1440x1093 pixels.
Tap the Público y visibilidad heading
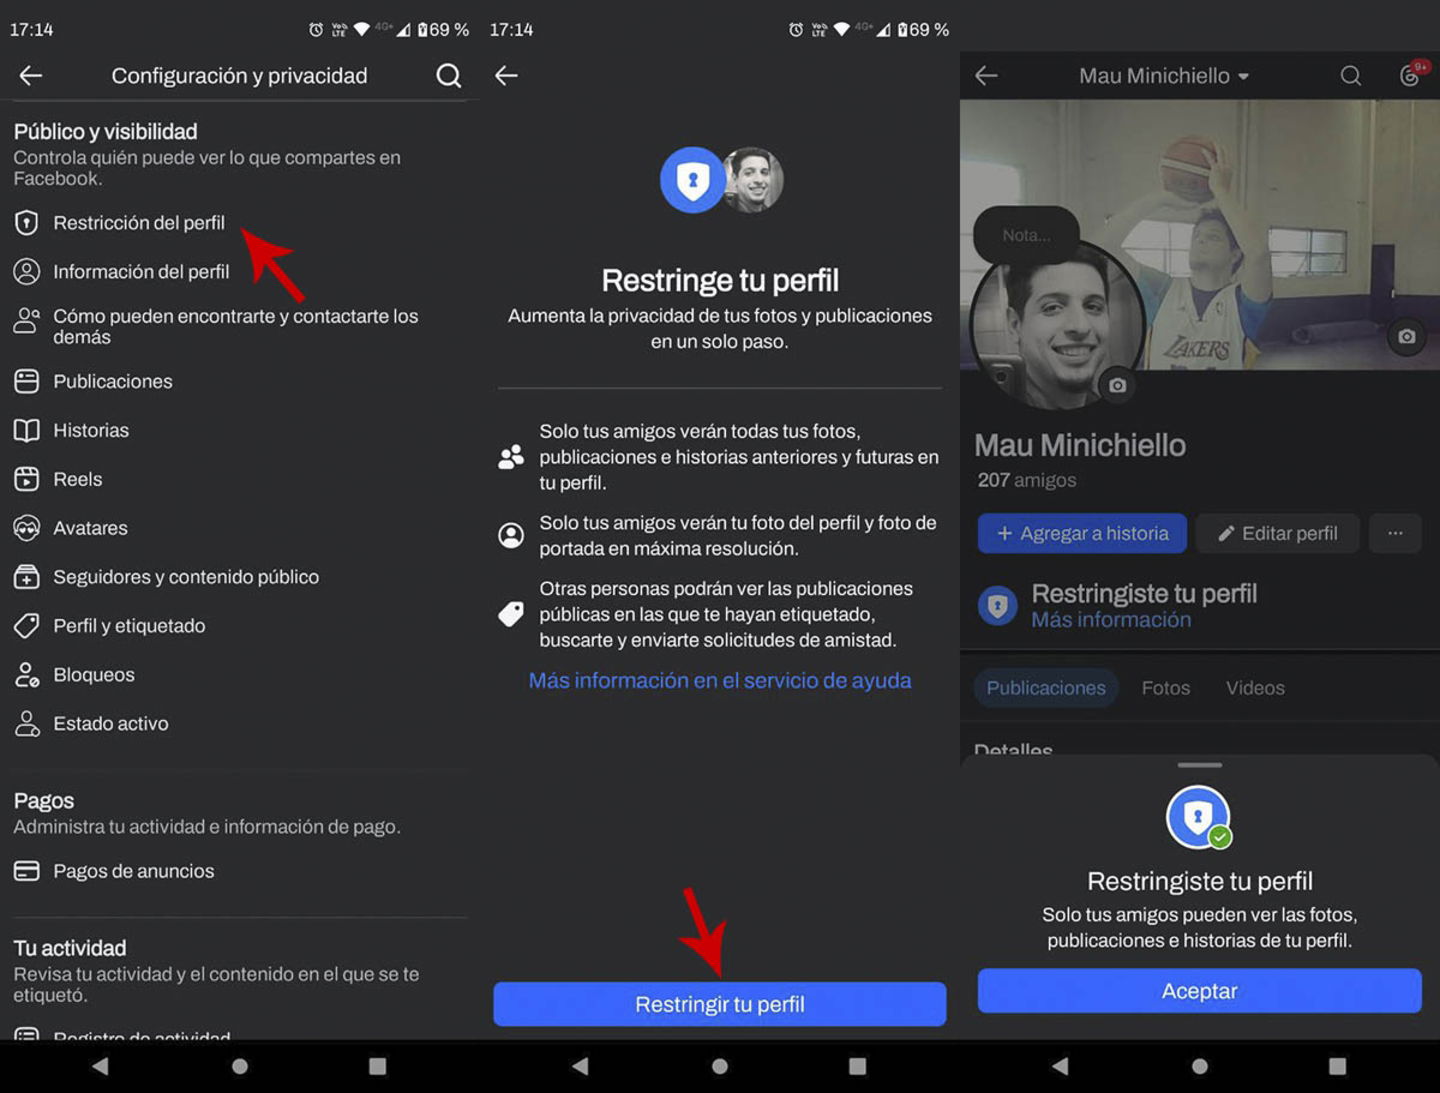point(105,131)
